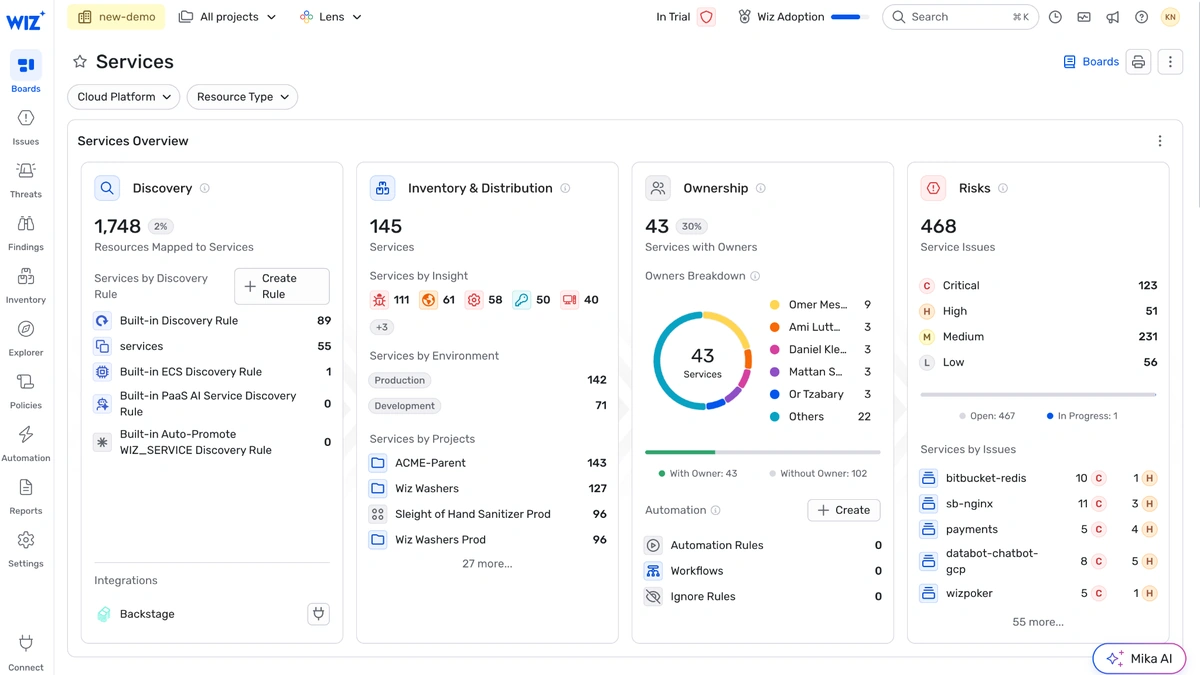Open the board's three-dot options menu

tap(1170, 62)
